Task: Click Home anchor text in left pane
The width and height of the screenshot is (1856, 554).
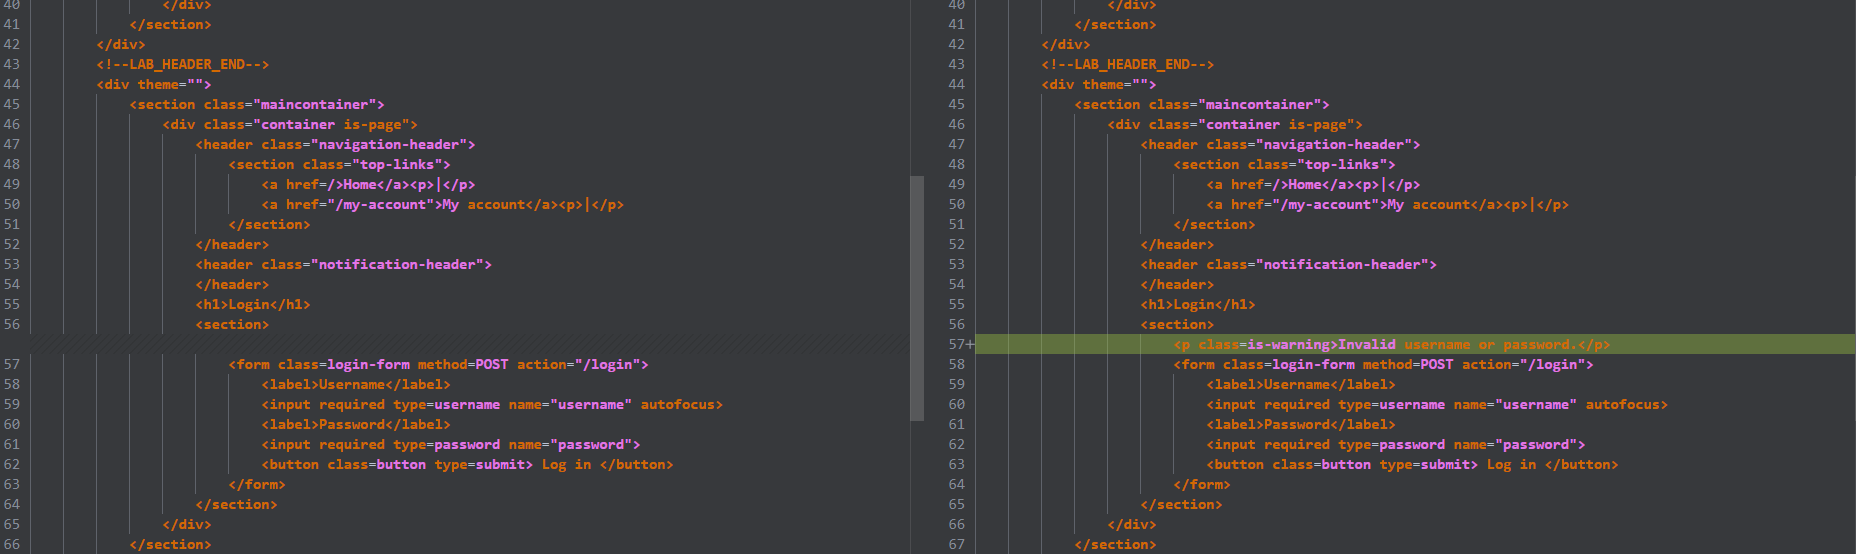Action: point(360,185)
